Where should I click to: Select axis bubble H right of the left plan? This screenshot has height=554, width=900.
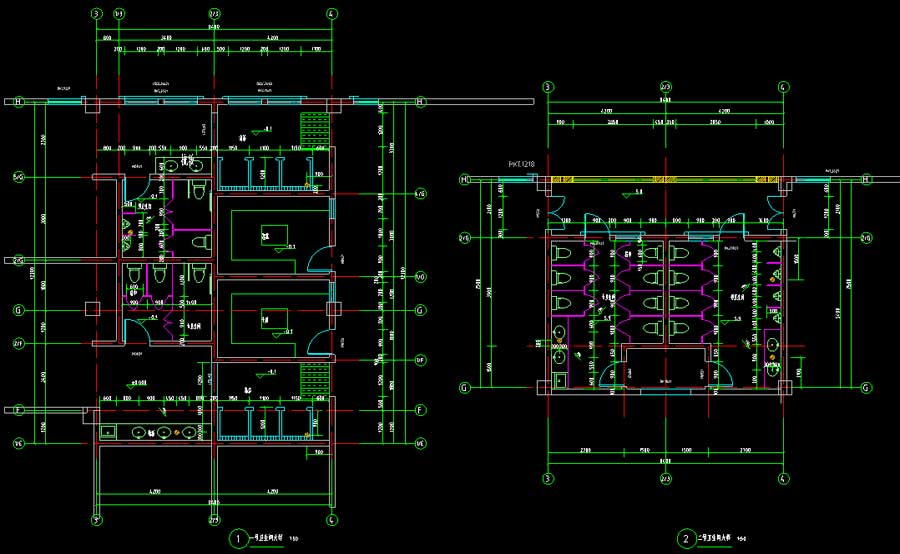420,102
